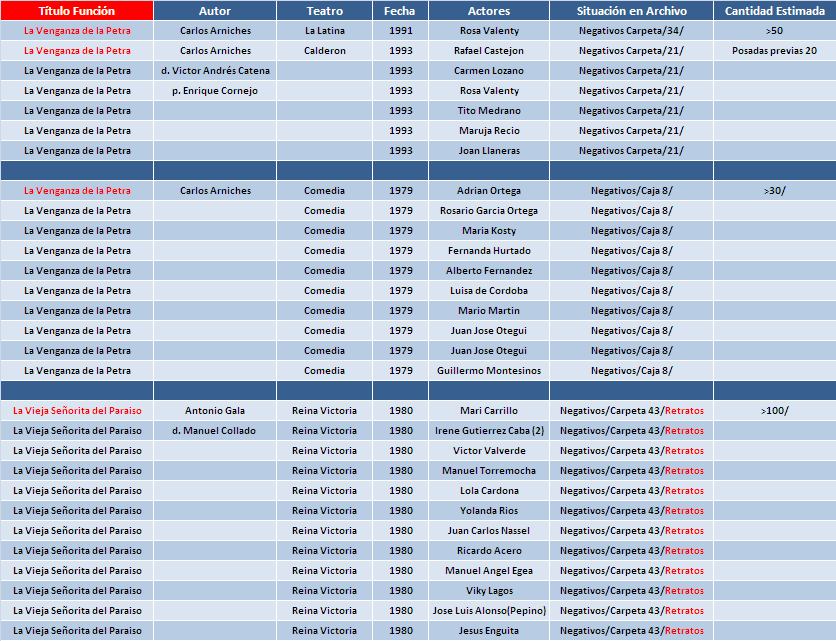Click the 'Situación en Archivo' header

point(631,11)
